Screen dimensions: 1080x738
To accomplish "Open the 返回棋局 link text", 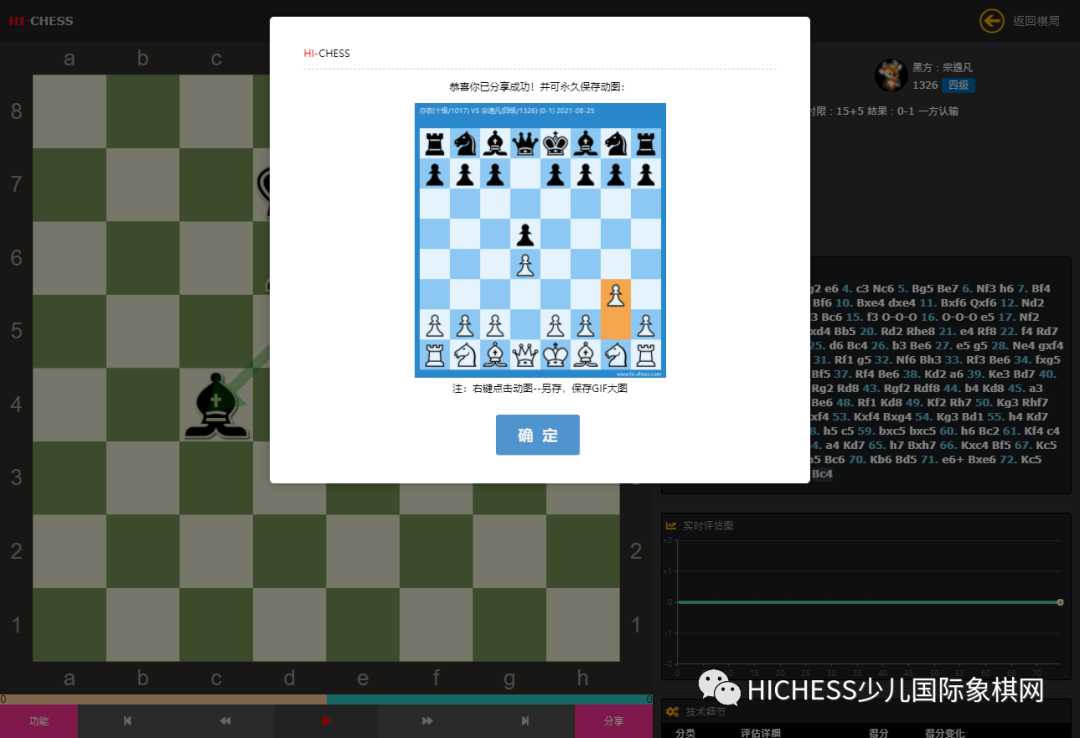I will point(1035,21).
